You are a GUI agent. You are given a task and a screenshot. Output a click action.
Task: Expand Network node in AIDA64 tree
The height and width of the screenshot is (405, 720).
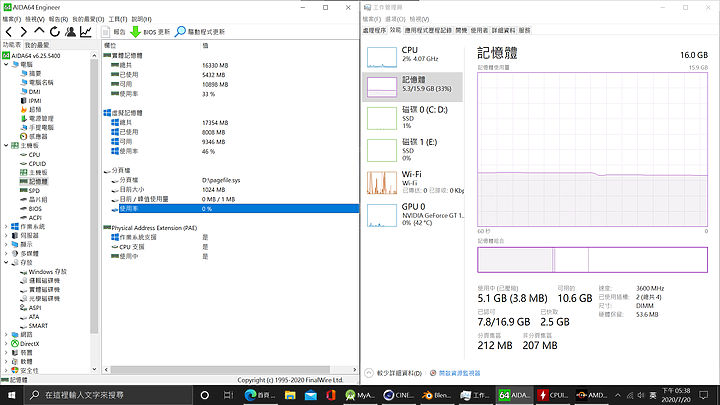pyautogui.click(x=6, y=335)
